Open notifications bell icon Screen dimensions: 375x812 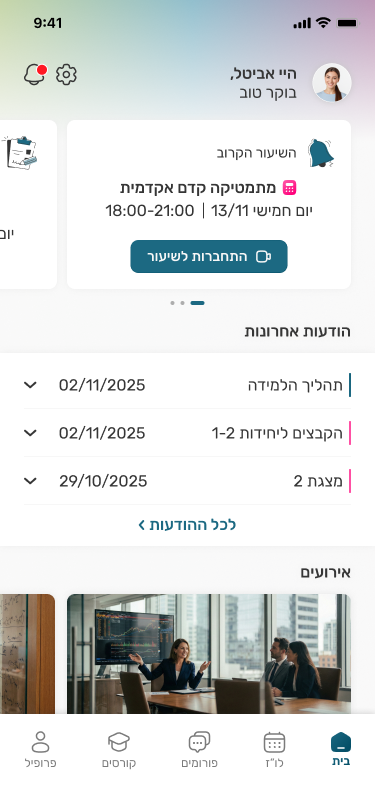point(35,75)
